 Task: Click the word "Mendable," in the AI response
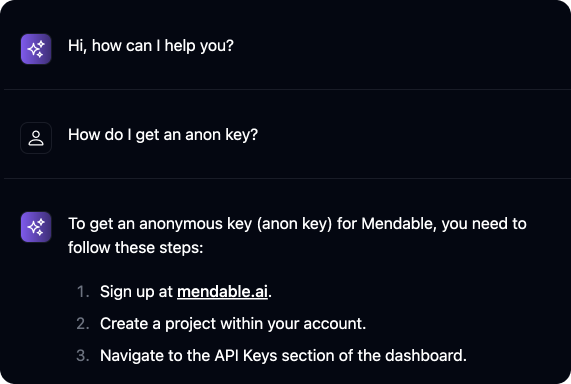click(x=399, y=224)
